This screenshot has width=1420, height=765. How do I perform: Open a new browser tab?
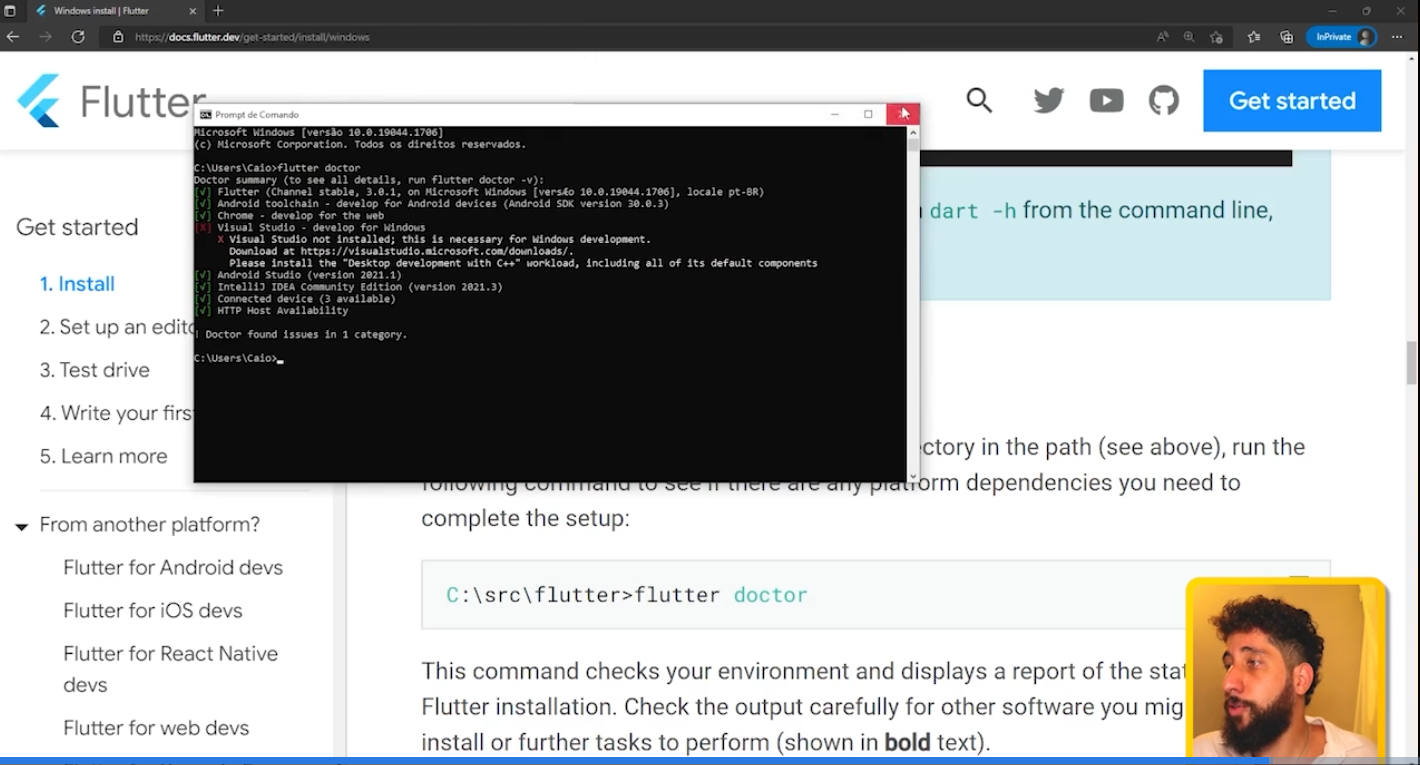(x=218, y=11)
